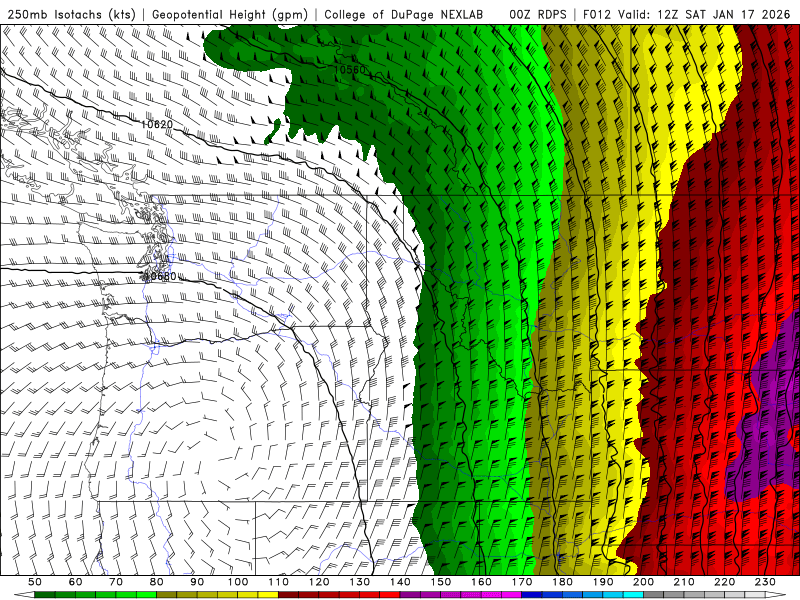Click the 60 value on the color scale
This screenshot has height=600, width=800.
pos(75,582)
